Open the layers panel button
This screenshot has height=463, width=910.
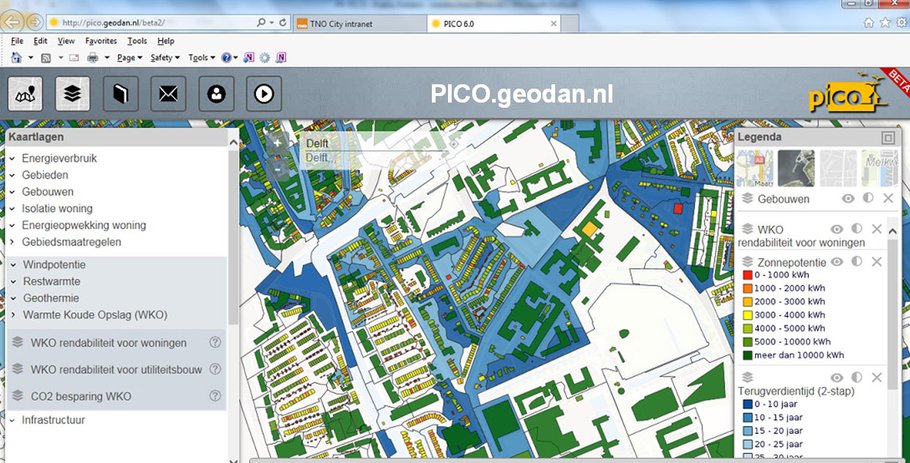(73, 93)
